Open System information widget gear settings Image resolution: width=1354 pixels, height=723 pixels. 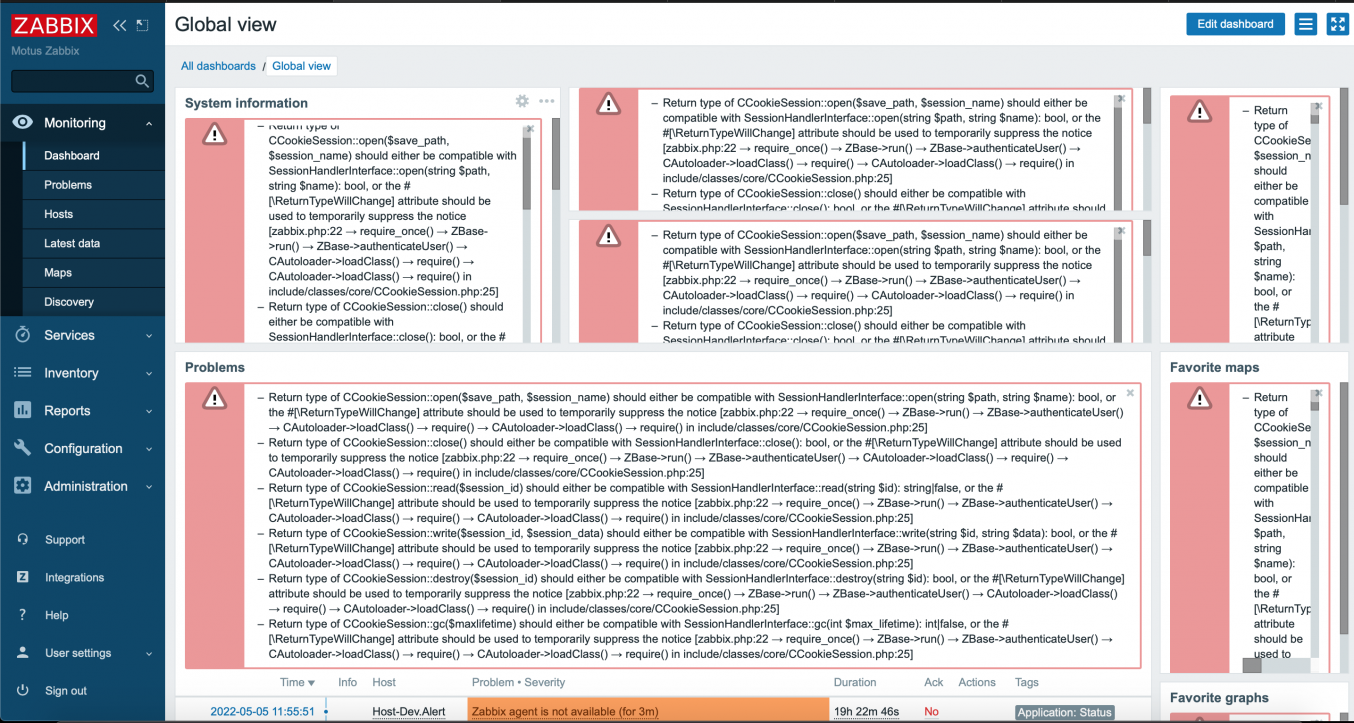pyautogui.click(x=522, y=101)
